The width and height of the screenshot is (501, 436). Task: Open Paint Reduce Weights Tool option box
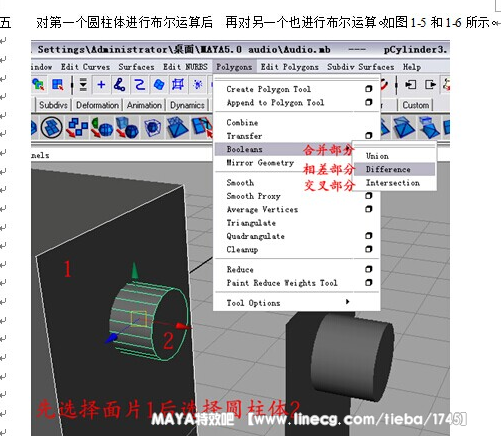coord(368,283)
